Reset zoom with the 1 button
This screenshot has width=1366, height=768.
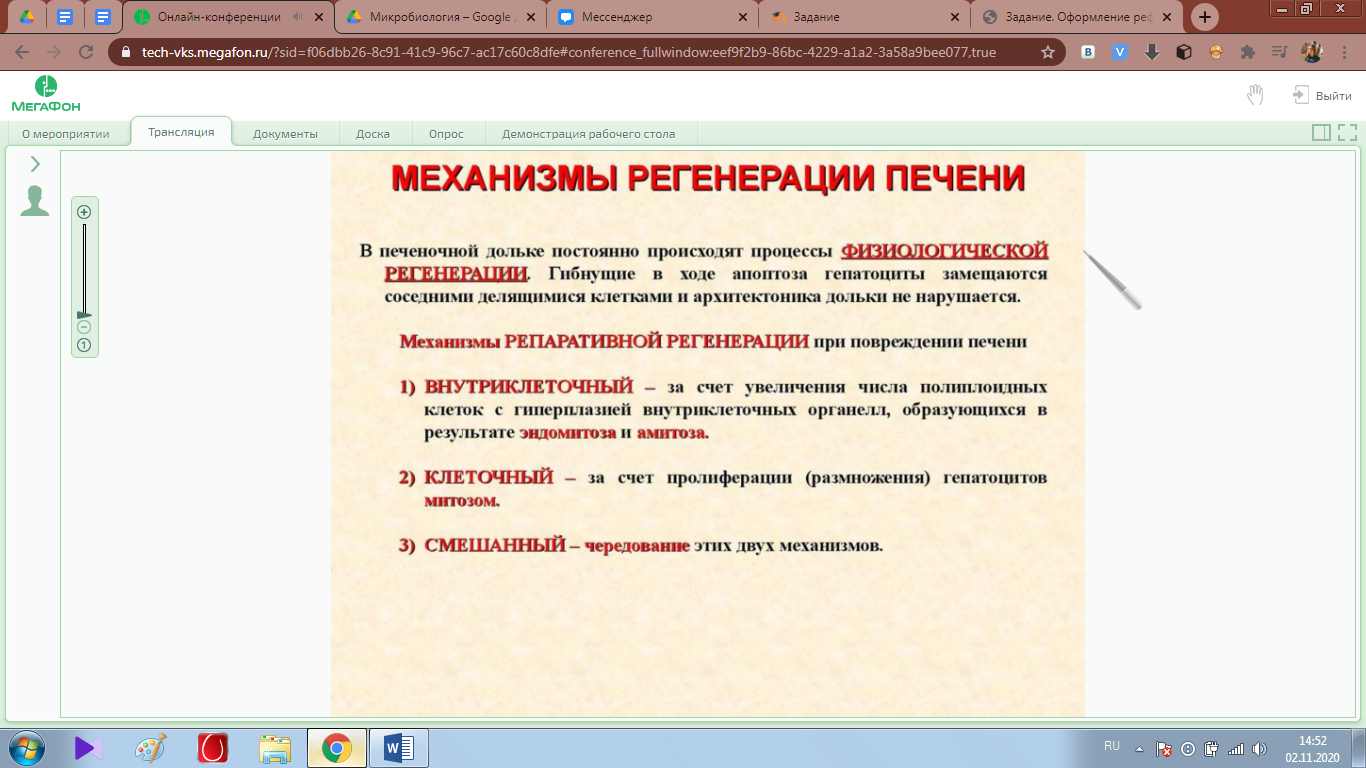tap(84, 345)
